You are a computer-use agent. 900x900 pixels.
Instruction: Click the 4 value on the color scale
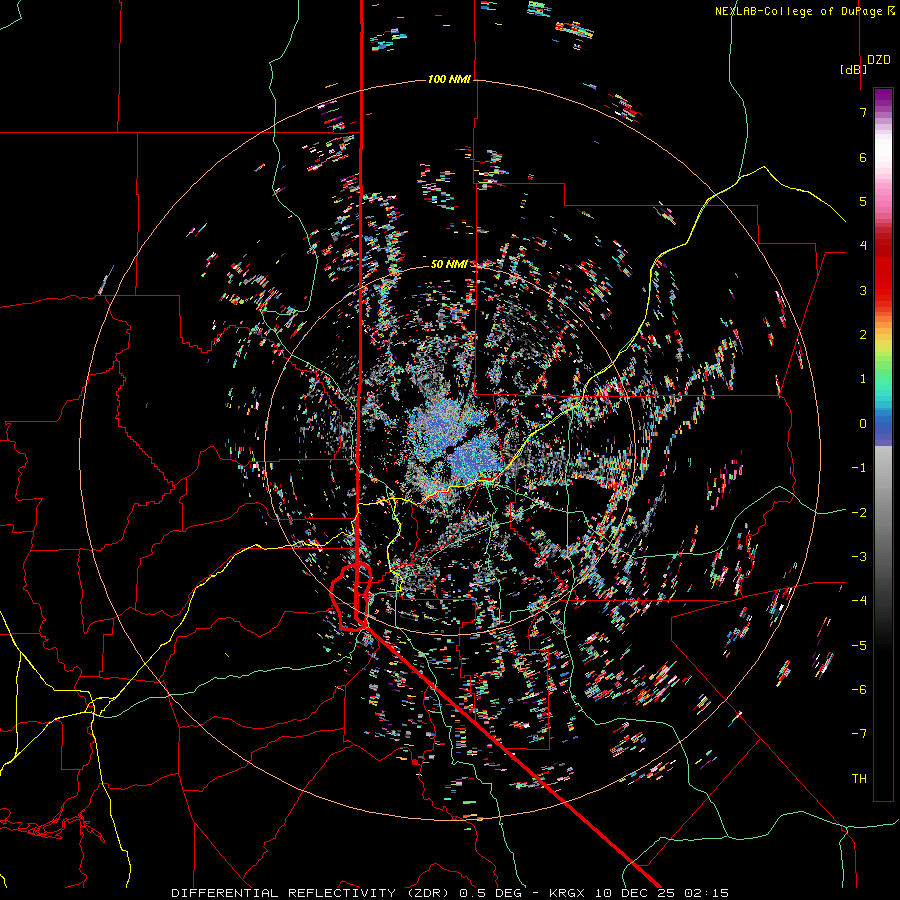(863, 246)
